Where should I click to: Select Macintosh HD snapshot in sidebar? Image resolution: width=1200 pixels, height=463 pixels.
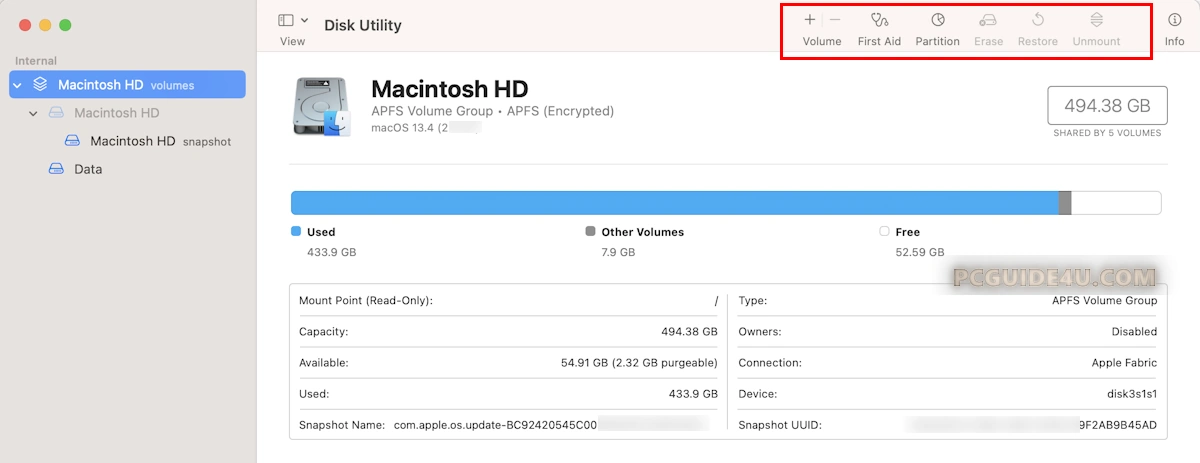132,141
